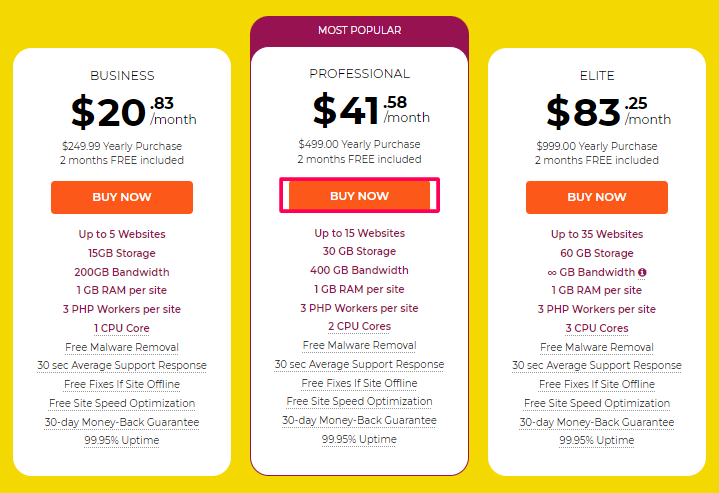
Task: Click Professional 30-day Money-Back Guarantee
Action: coord(360,420)
